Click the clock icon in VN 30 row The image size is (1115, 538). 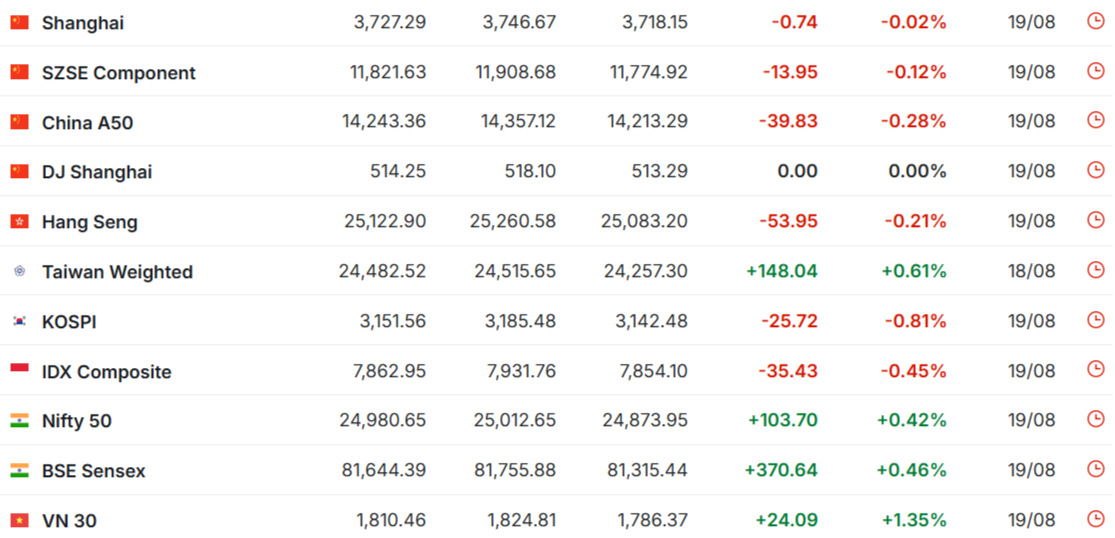1096,519
